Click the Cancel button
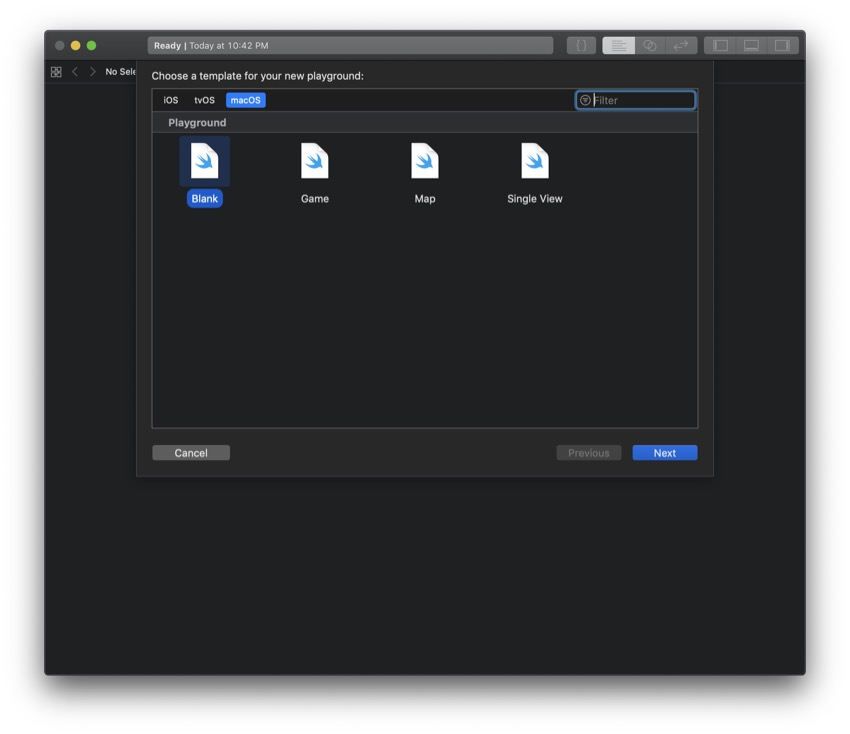The height and width of the screenshot is (734, 850). coord(191,453)
